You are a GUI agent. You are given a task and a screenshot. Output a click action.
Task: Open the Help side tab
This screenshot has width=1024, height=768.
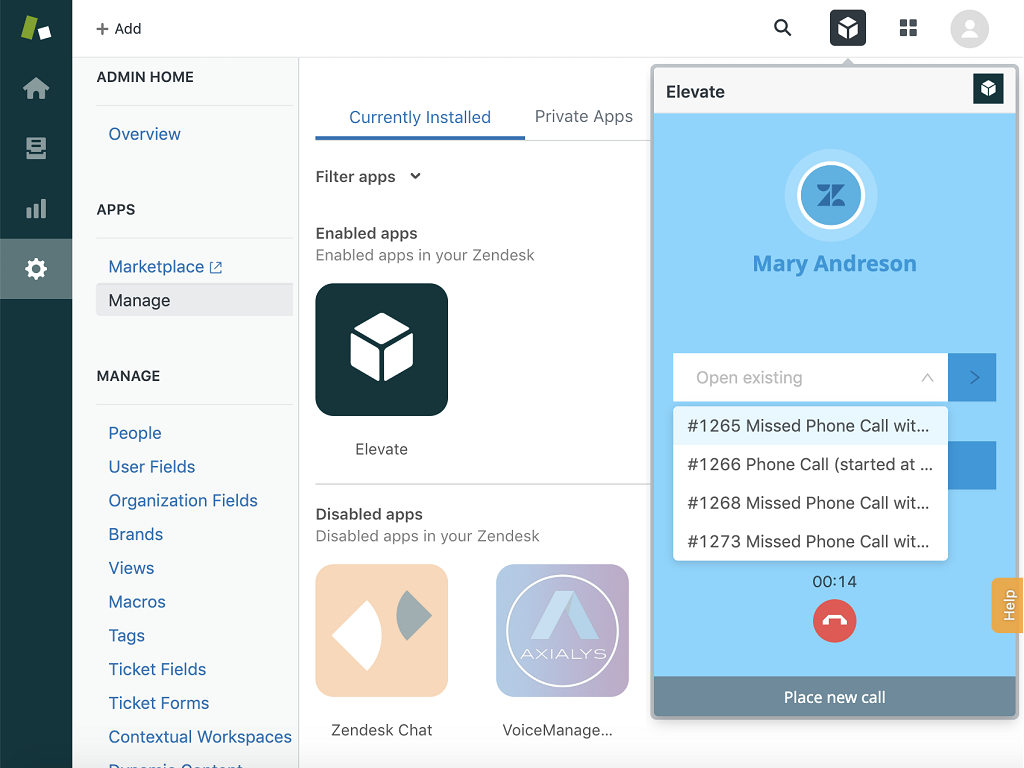[x=1008, y=605]
